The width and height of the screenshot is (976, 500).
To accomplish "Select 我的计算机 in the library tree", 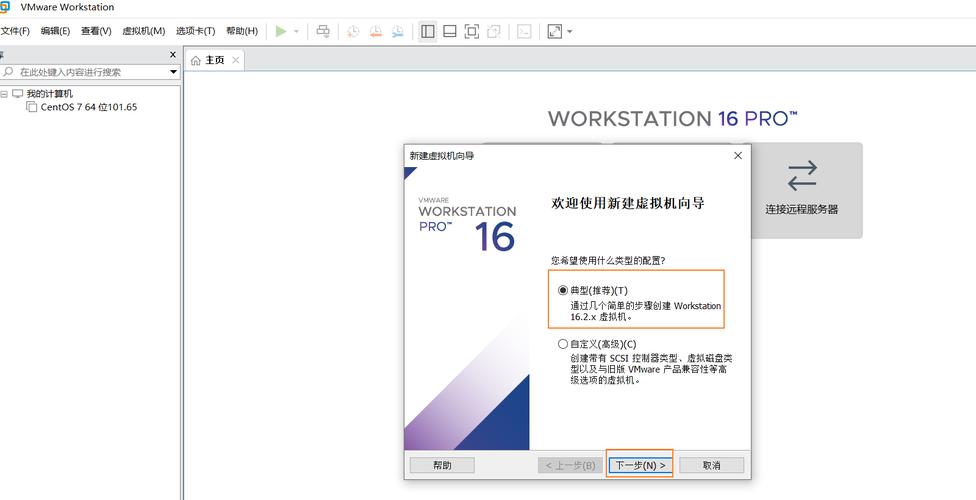I will [49, 94].
